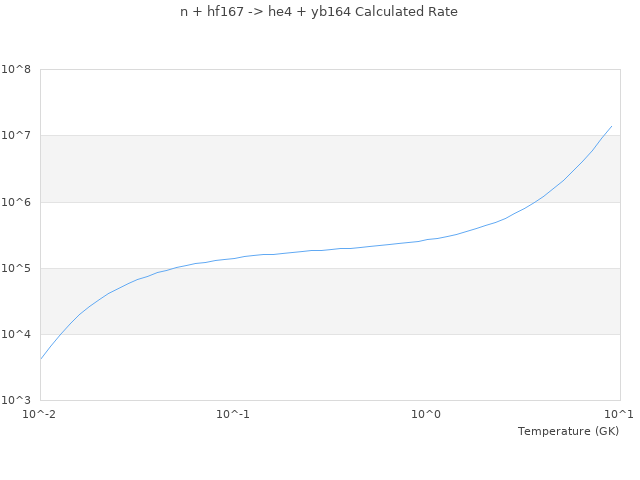Select the 10^8 y-axis tick label
Viewport: 640px width, 480px height.
tap(16, 70)
